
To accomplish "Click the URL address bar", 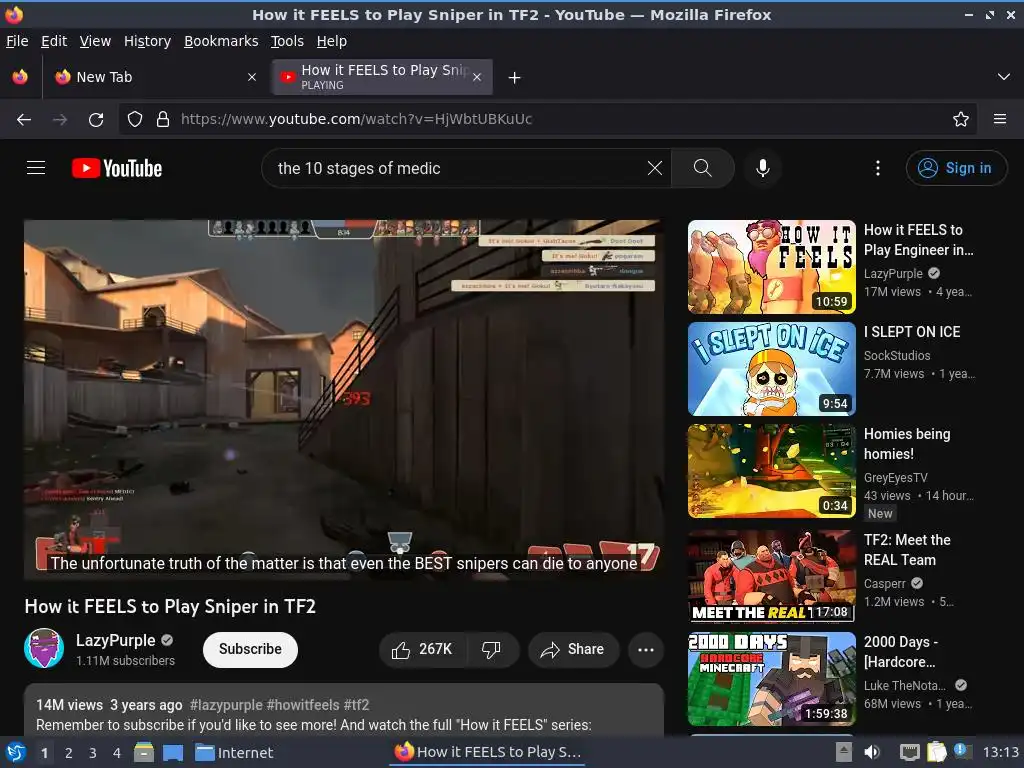I will pos(547,119).
